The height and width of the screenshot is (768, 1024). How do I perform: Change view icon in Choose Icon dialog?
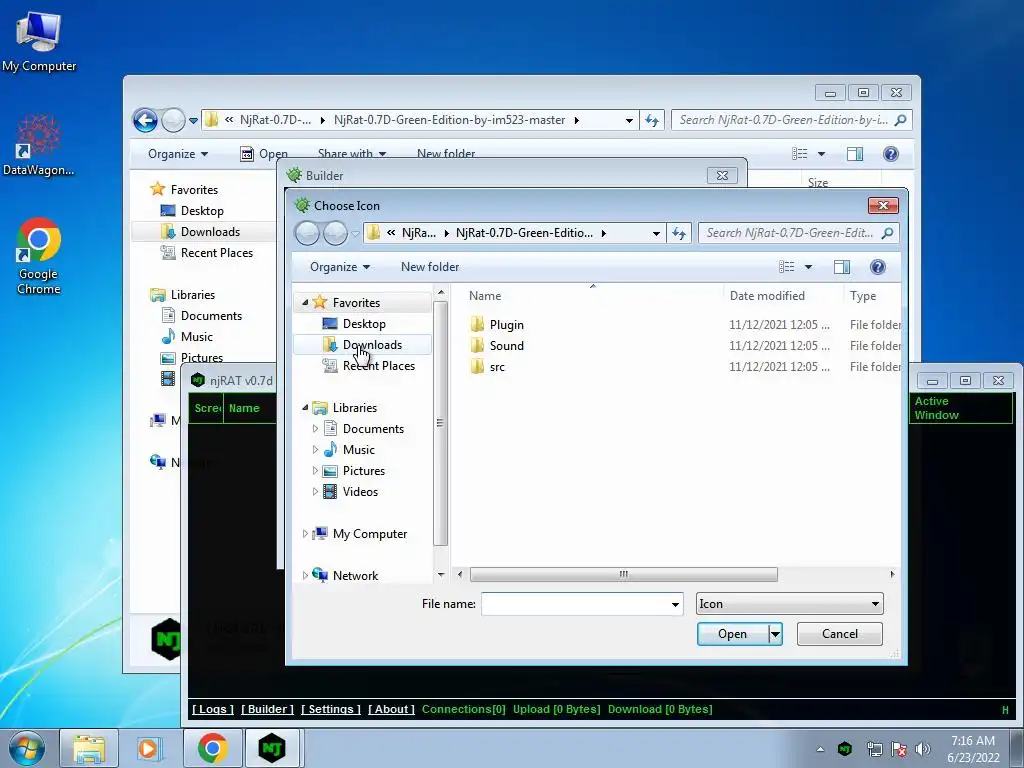click(786, 267)
